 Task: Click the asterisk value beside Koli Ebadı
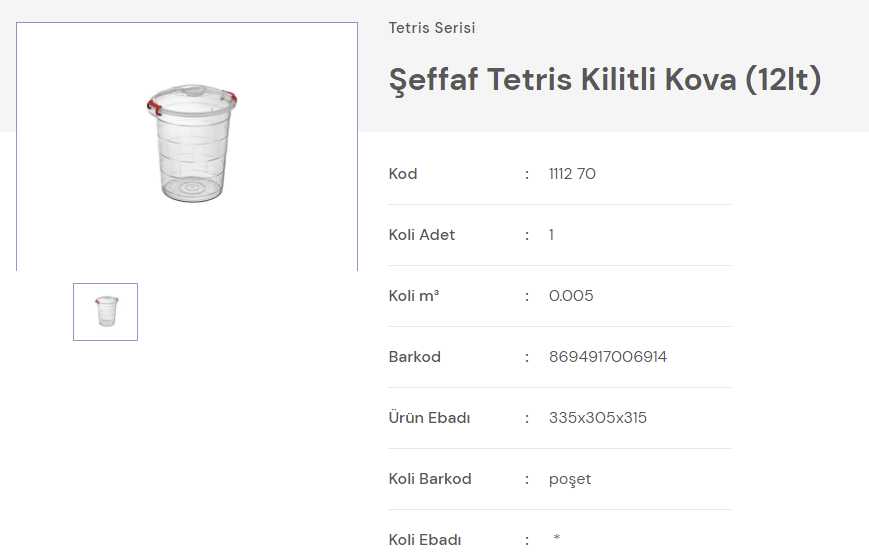pos(556,539)
